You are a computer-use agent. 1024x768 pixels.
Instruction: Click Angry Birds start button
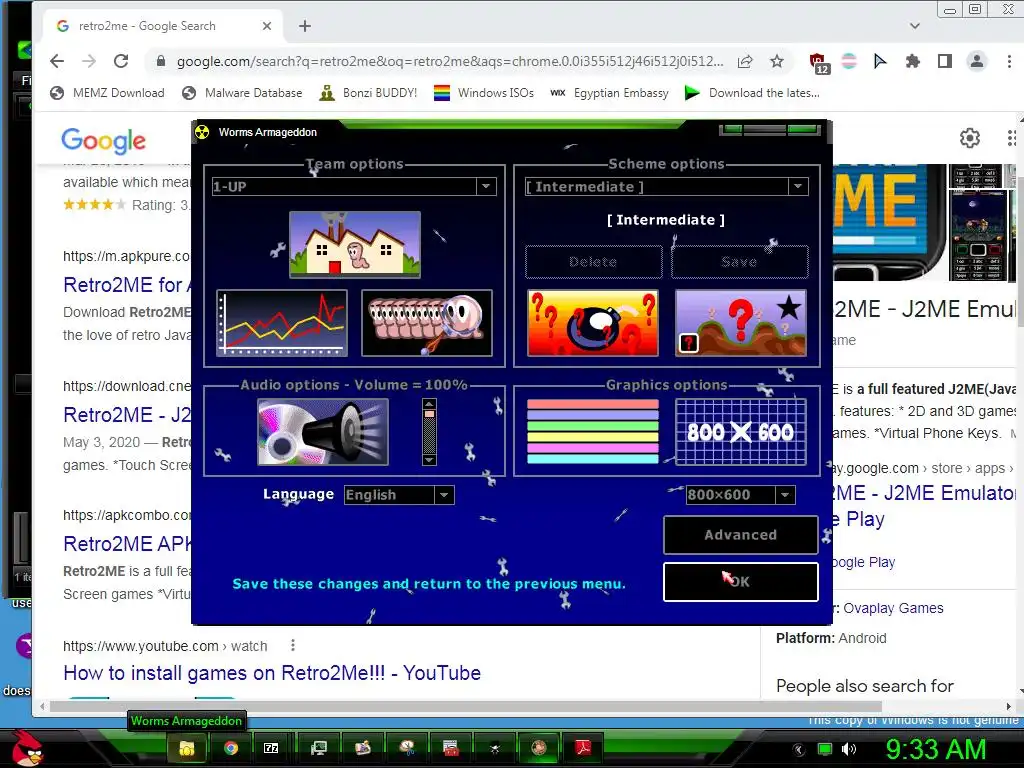pyautogui.click(x=27, y=748)
